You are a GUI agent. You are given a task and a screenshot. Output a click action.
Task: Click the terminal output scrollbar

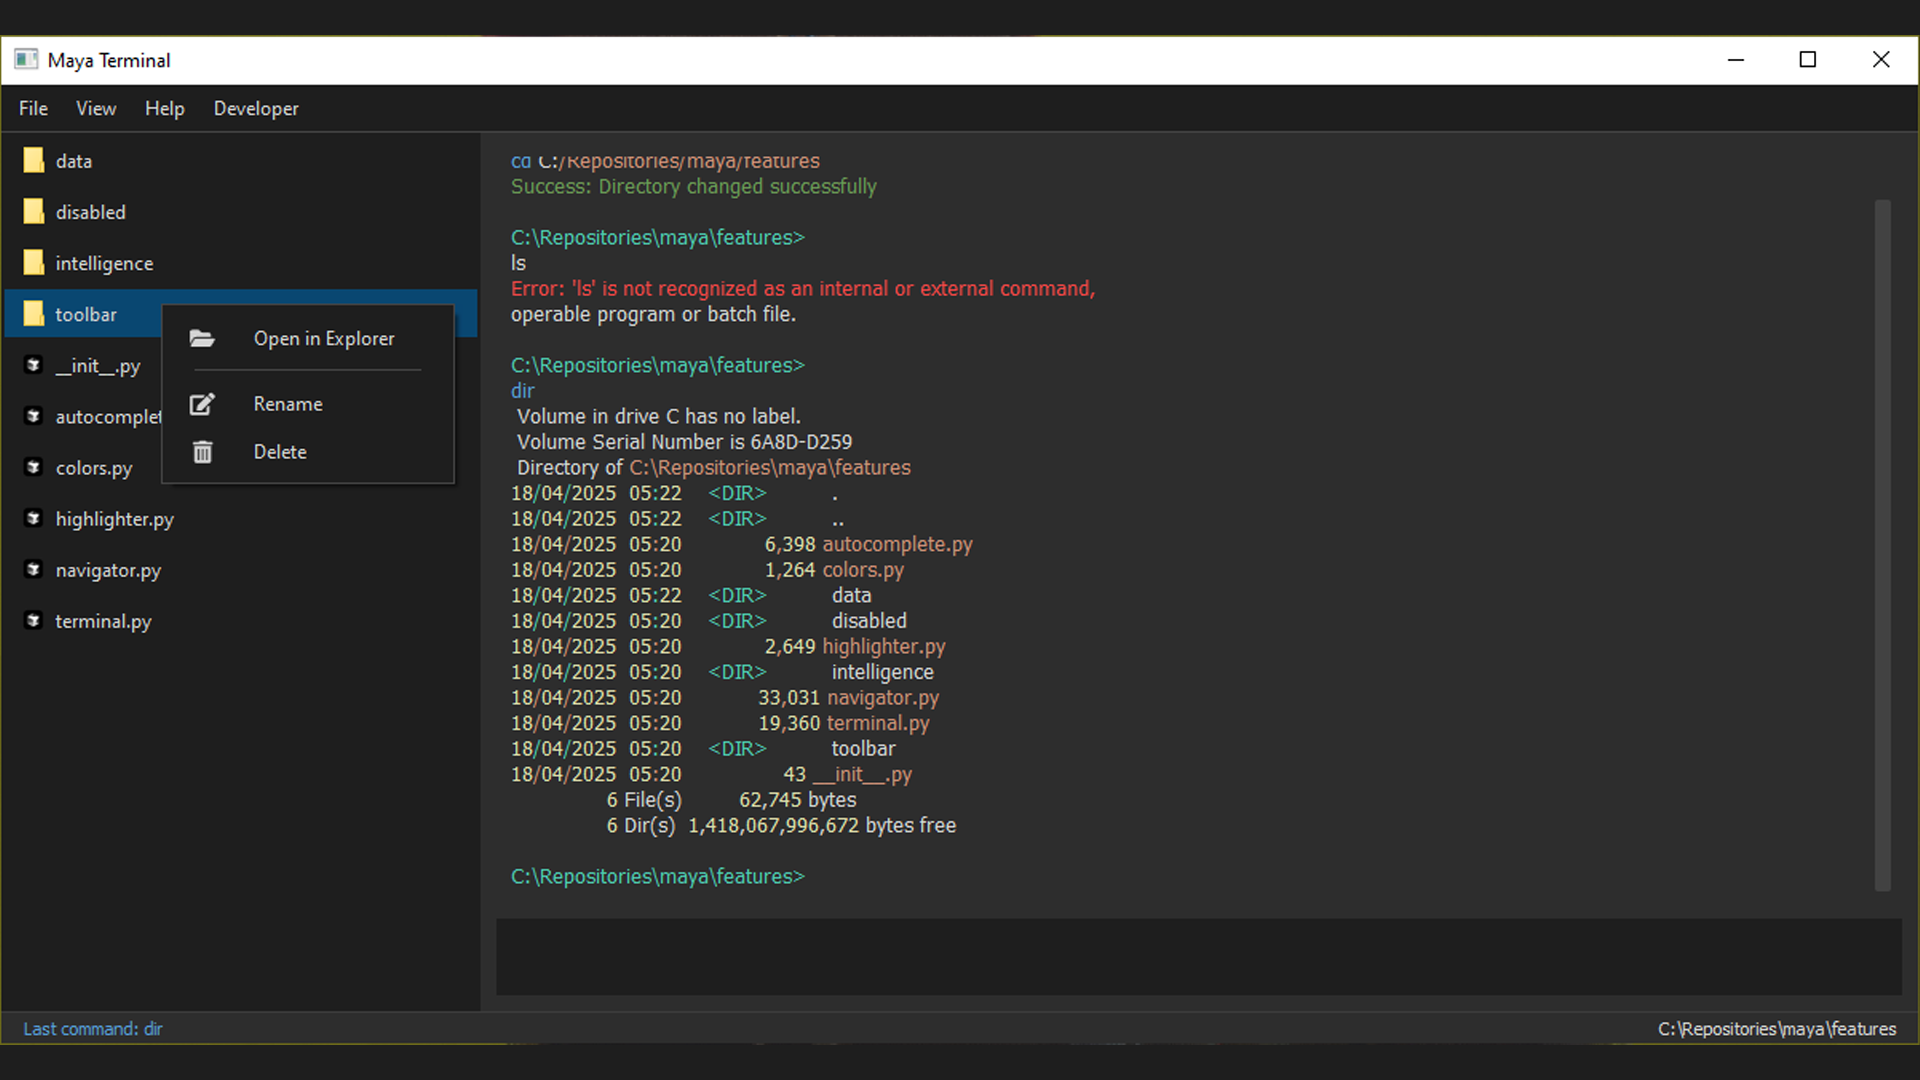(1882, 545)
